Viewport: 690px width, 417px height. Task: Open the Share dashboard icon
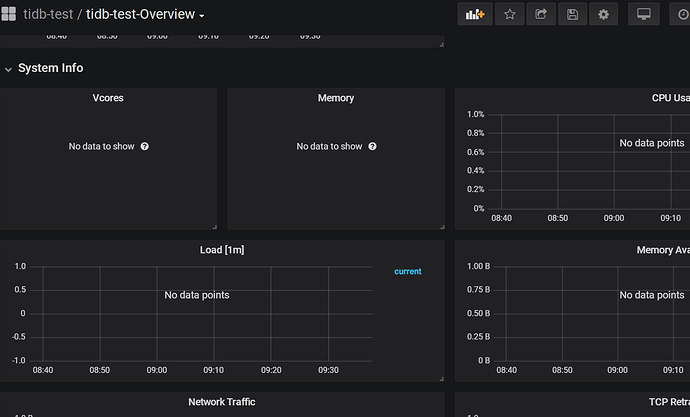pos(541,14)
